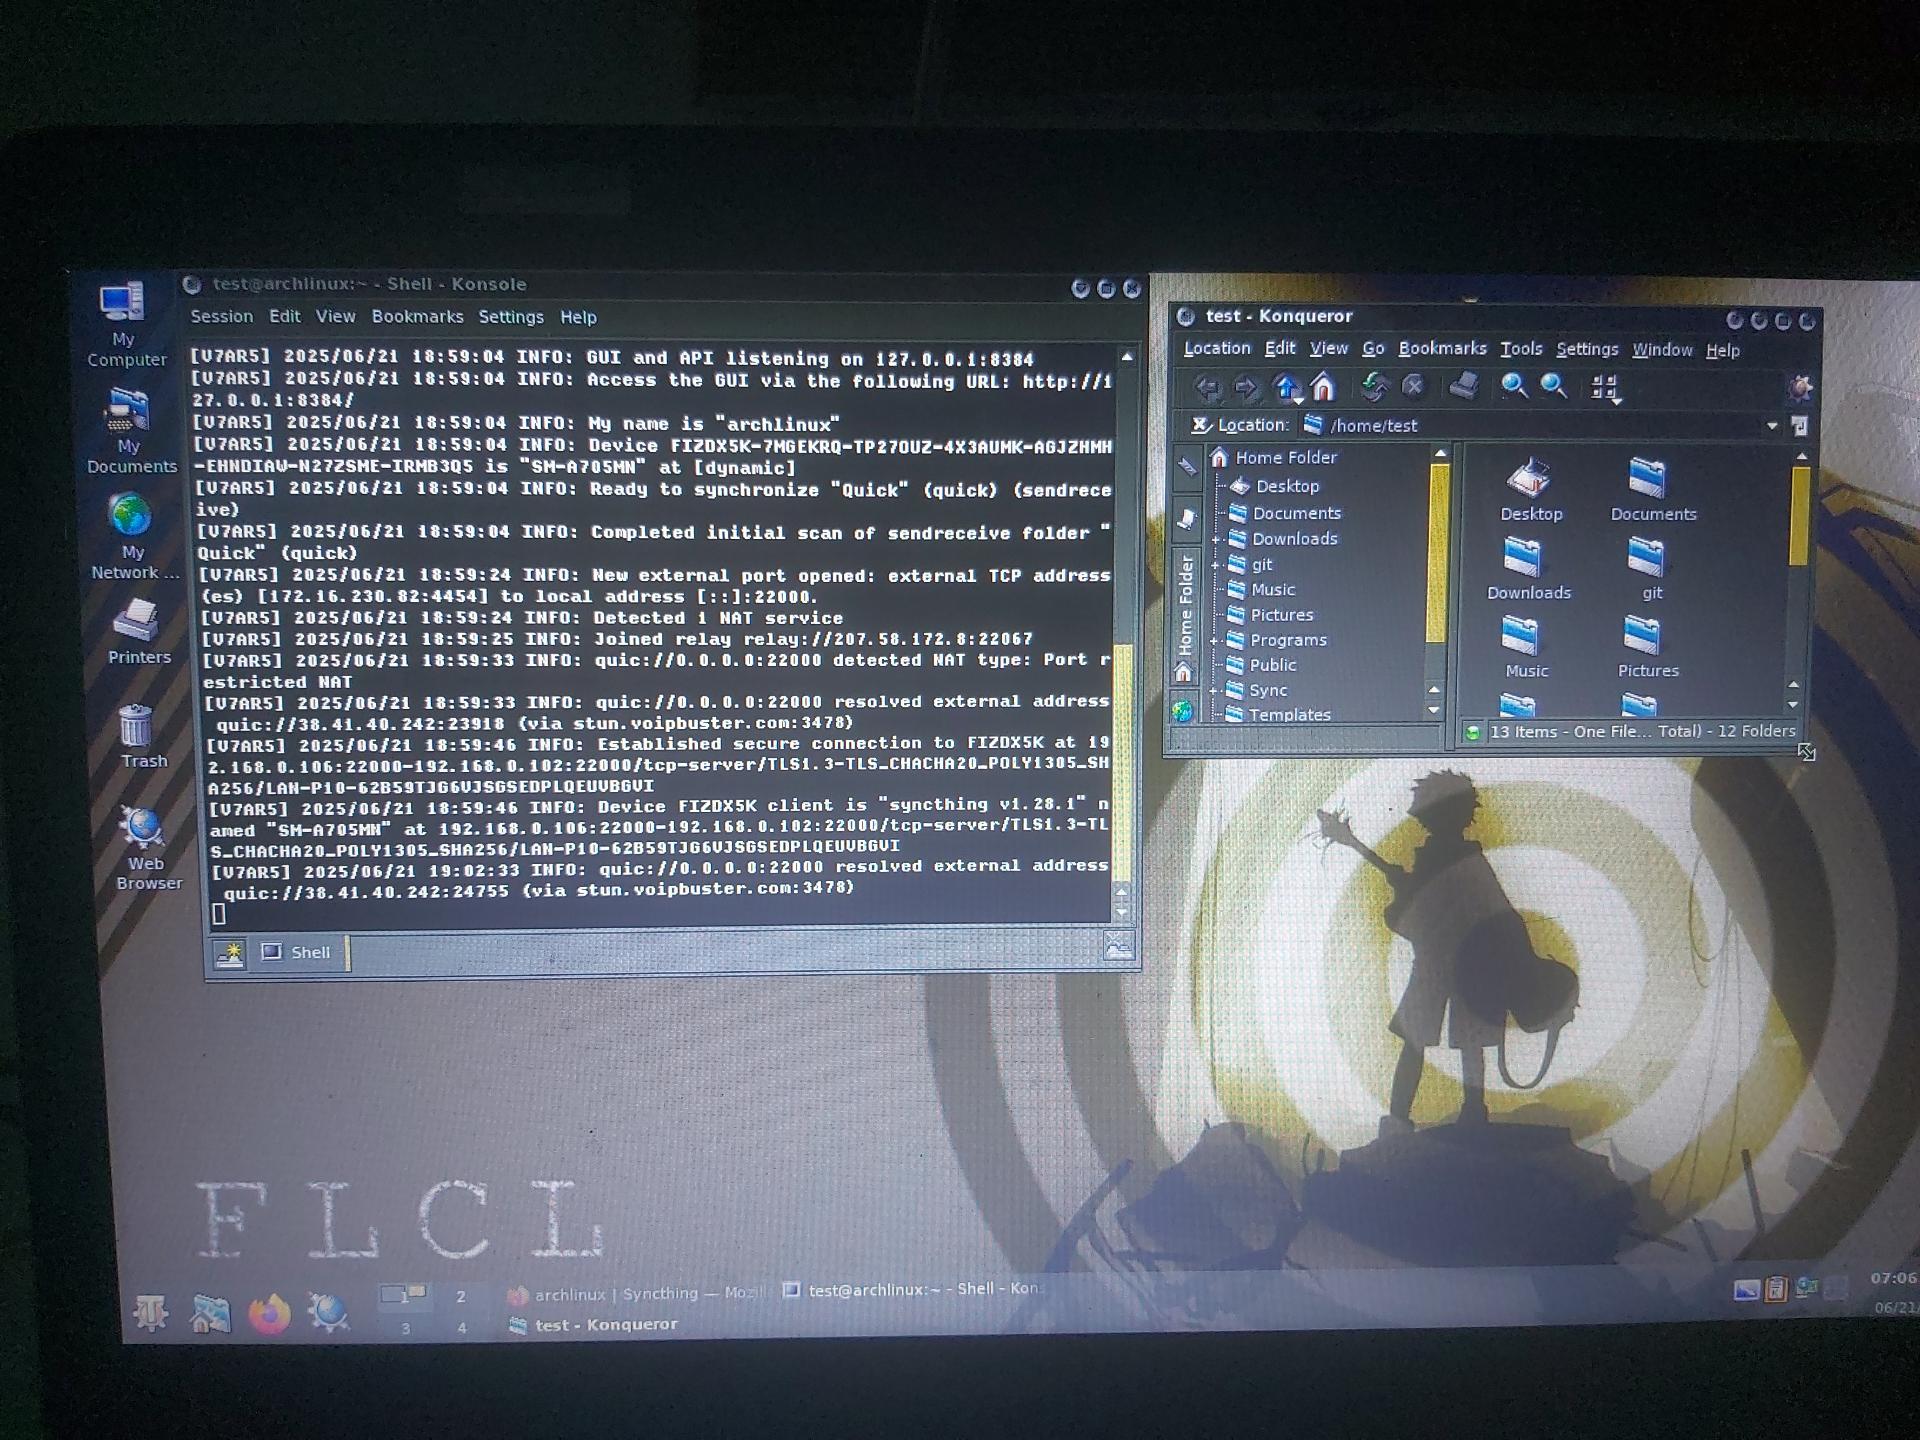Launch Firefox from the panel

pos(269,1313)
